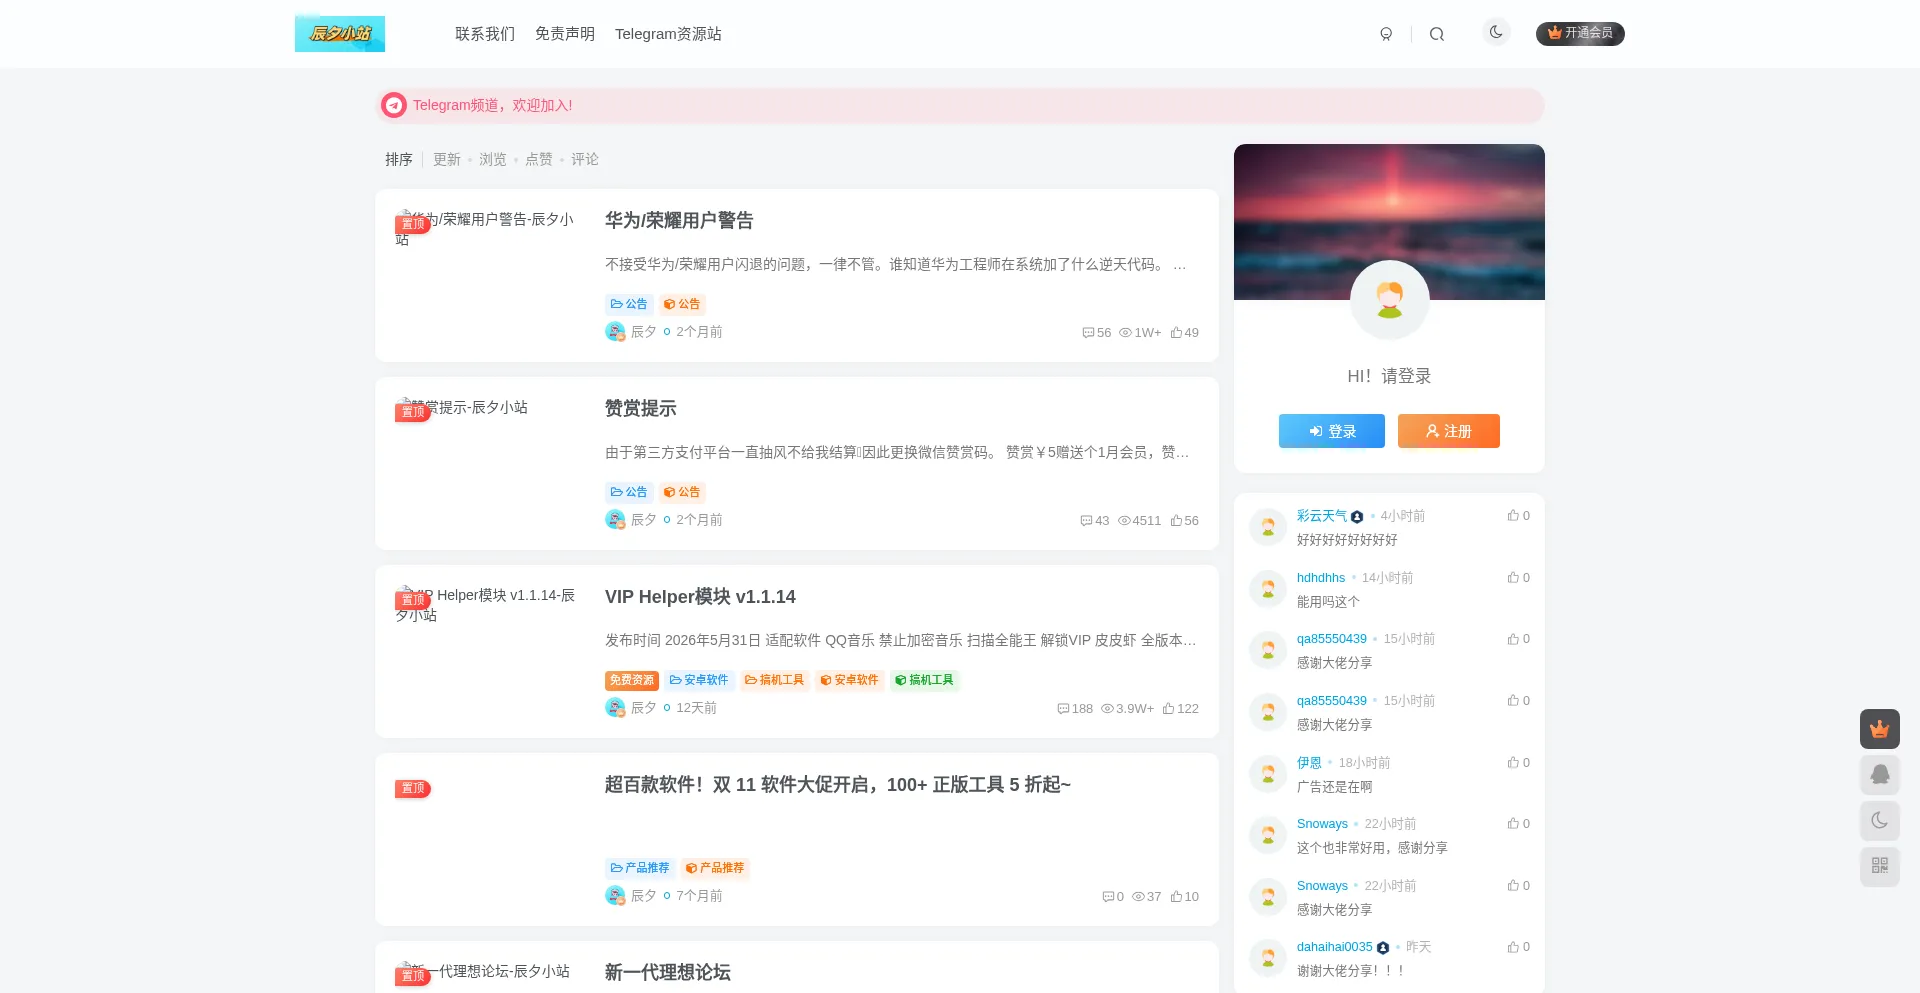Screen dimensions: 1920x993
Task: Click the 开通会员 membership button
Action: 1580,33
